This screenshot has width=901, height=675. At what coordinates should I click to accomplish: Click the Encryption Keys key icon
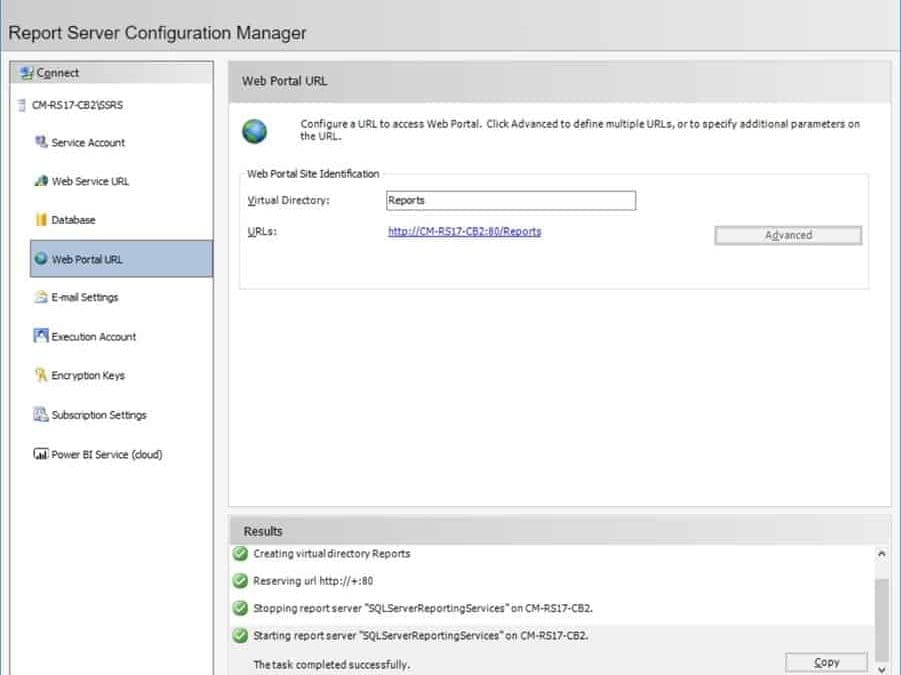click(41, 375)
